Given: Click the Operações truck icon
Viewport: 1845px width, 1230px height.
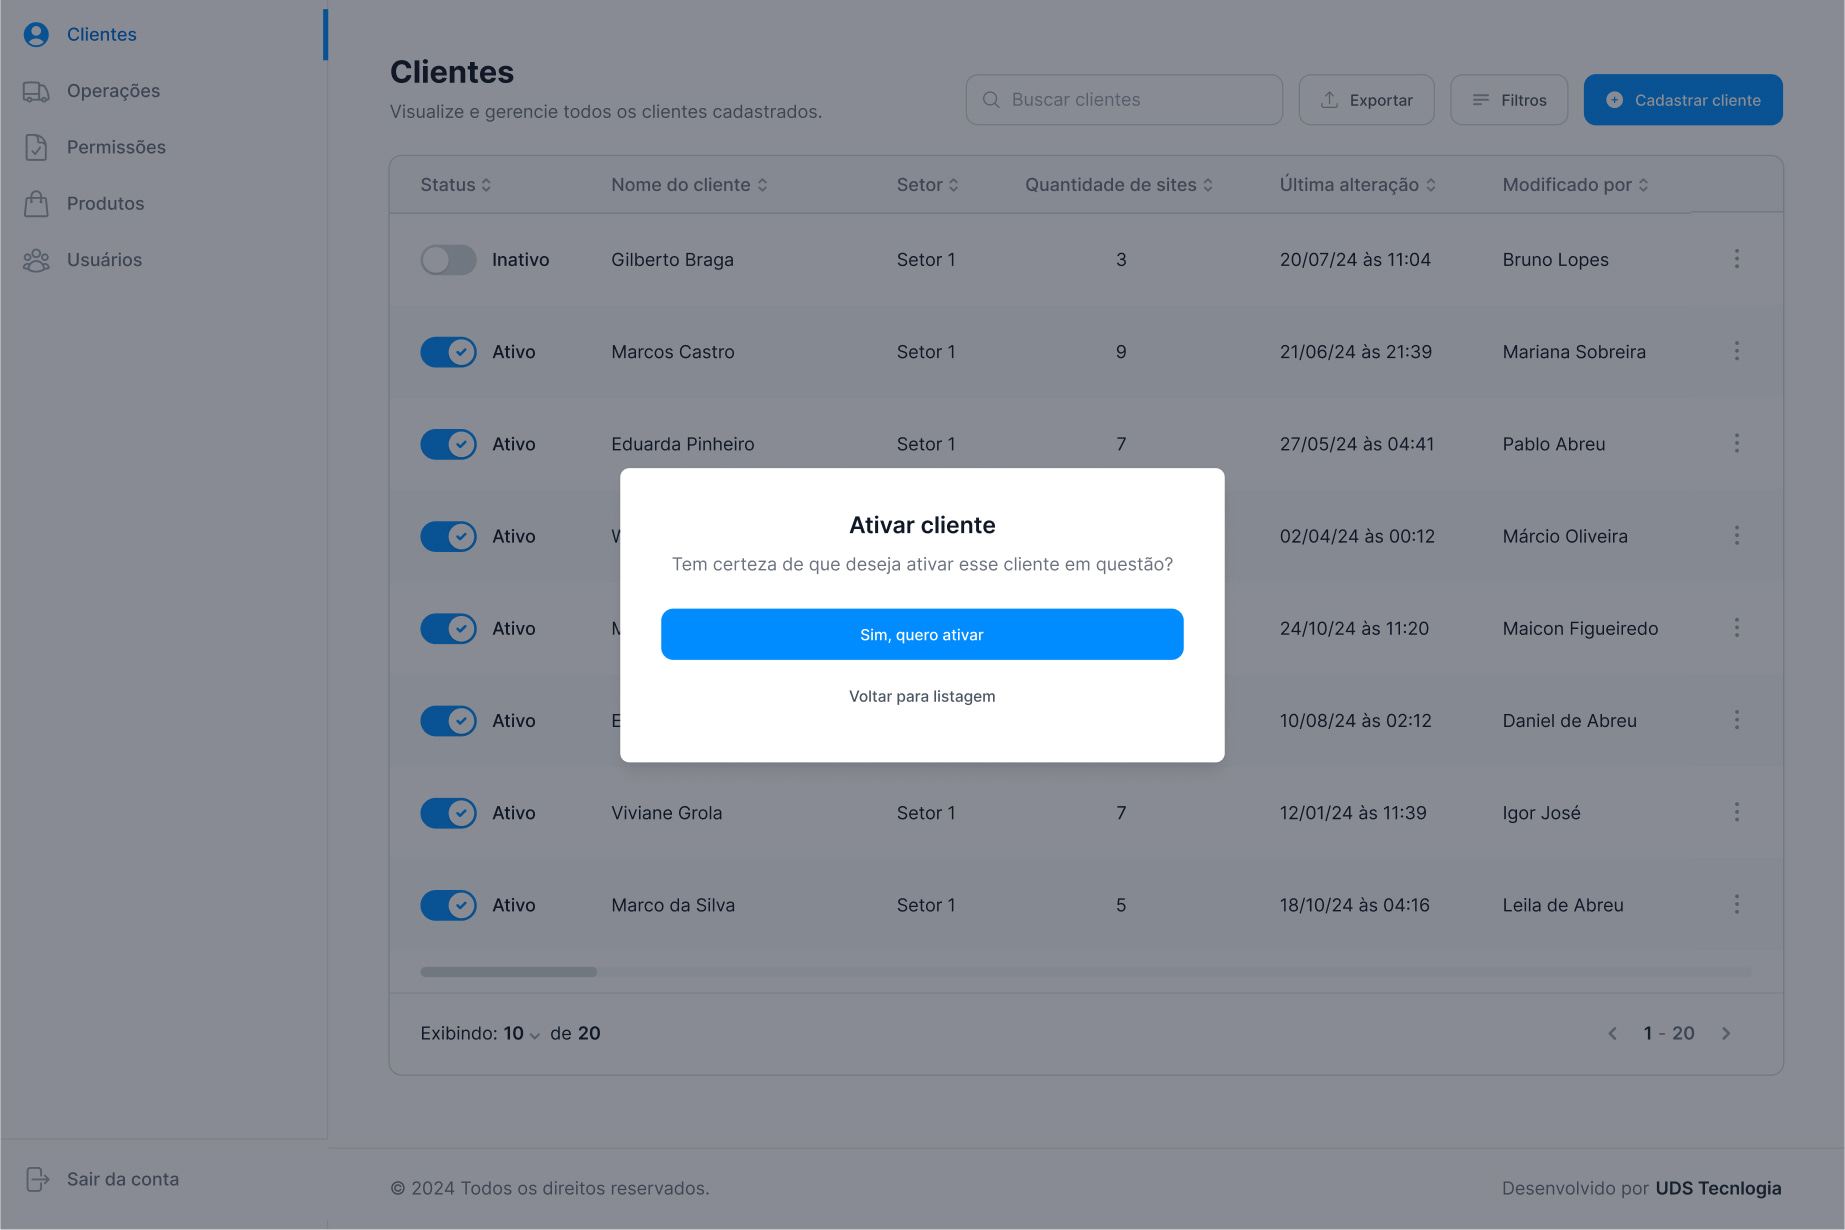Looking at the screenshot, I should coord(36,91).
